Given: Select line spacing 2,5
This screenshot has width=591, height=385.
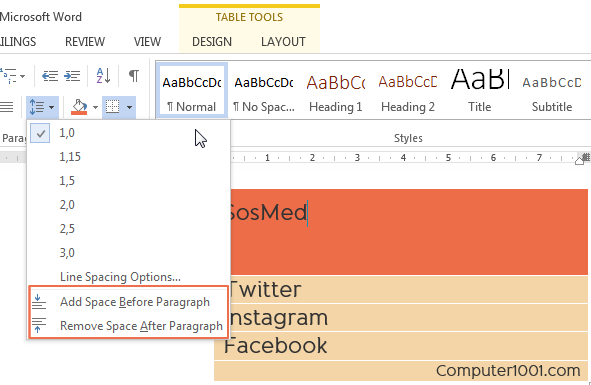Looking at the screenshot, I should point(129,229).
